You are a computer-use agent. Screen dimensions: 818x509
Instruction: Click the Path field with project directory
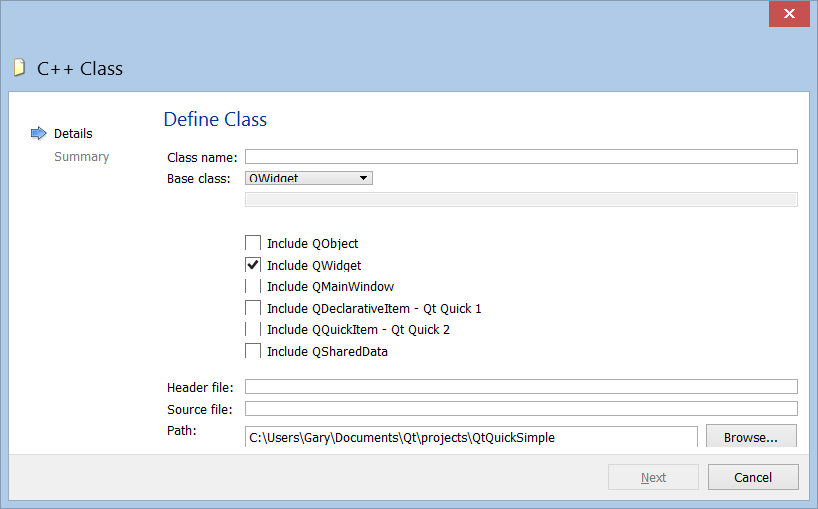[x=471, y=437]
